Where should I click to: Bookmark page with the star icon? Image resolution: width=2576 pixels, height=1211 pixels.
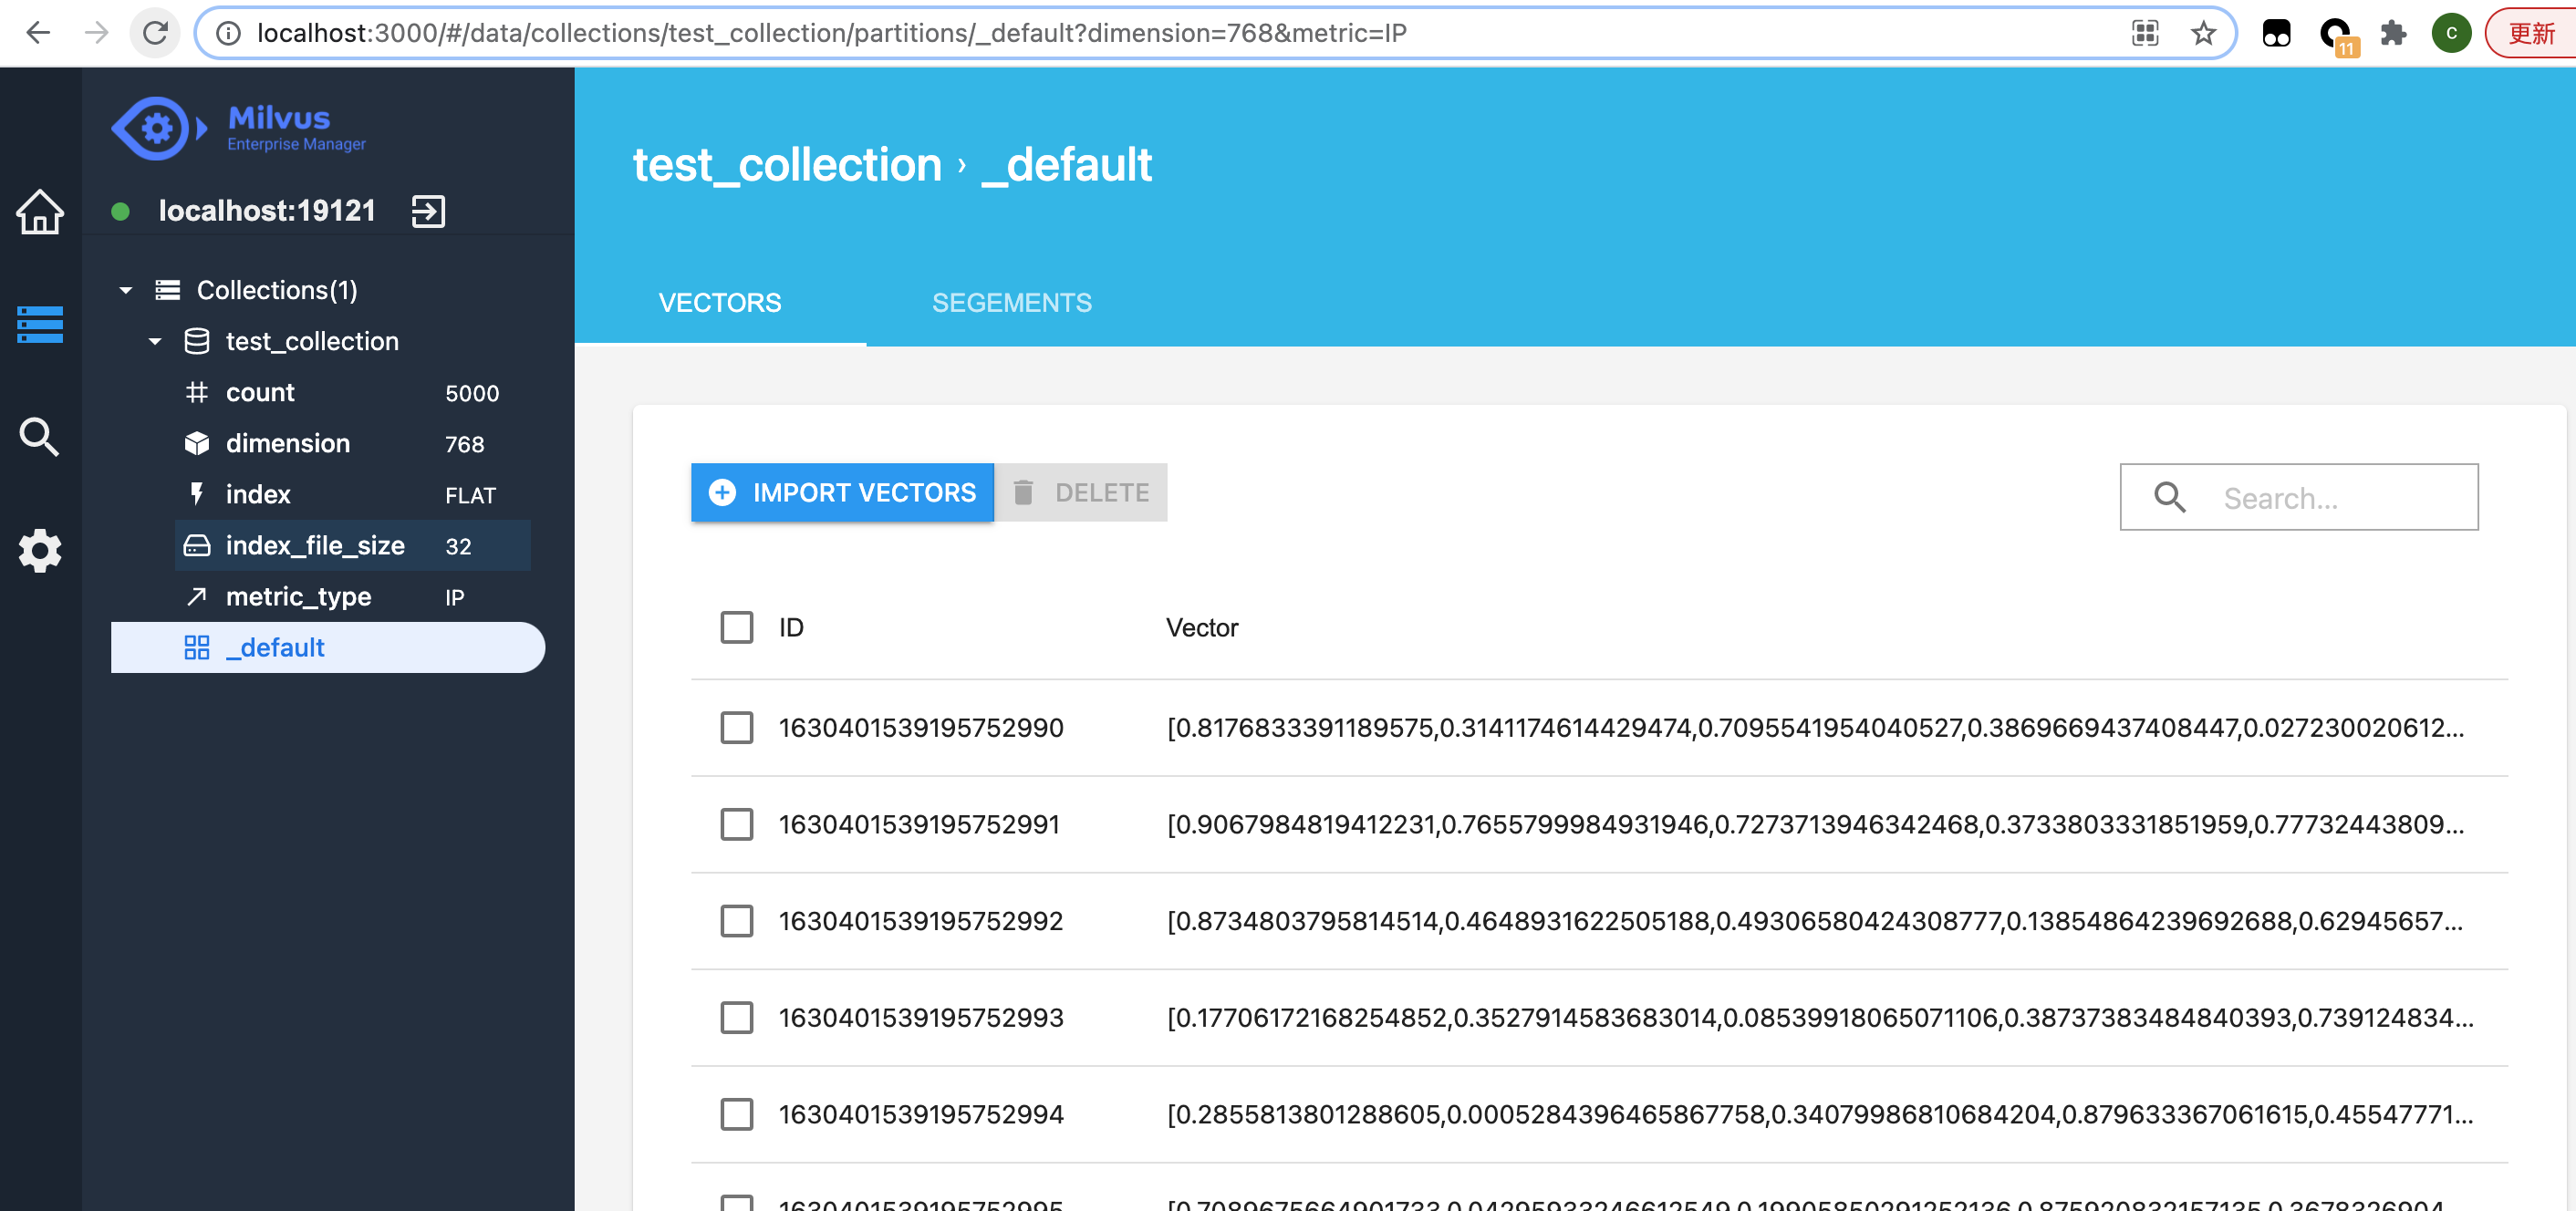2203,33
